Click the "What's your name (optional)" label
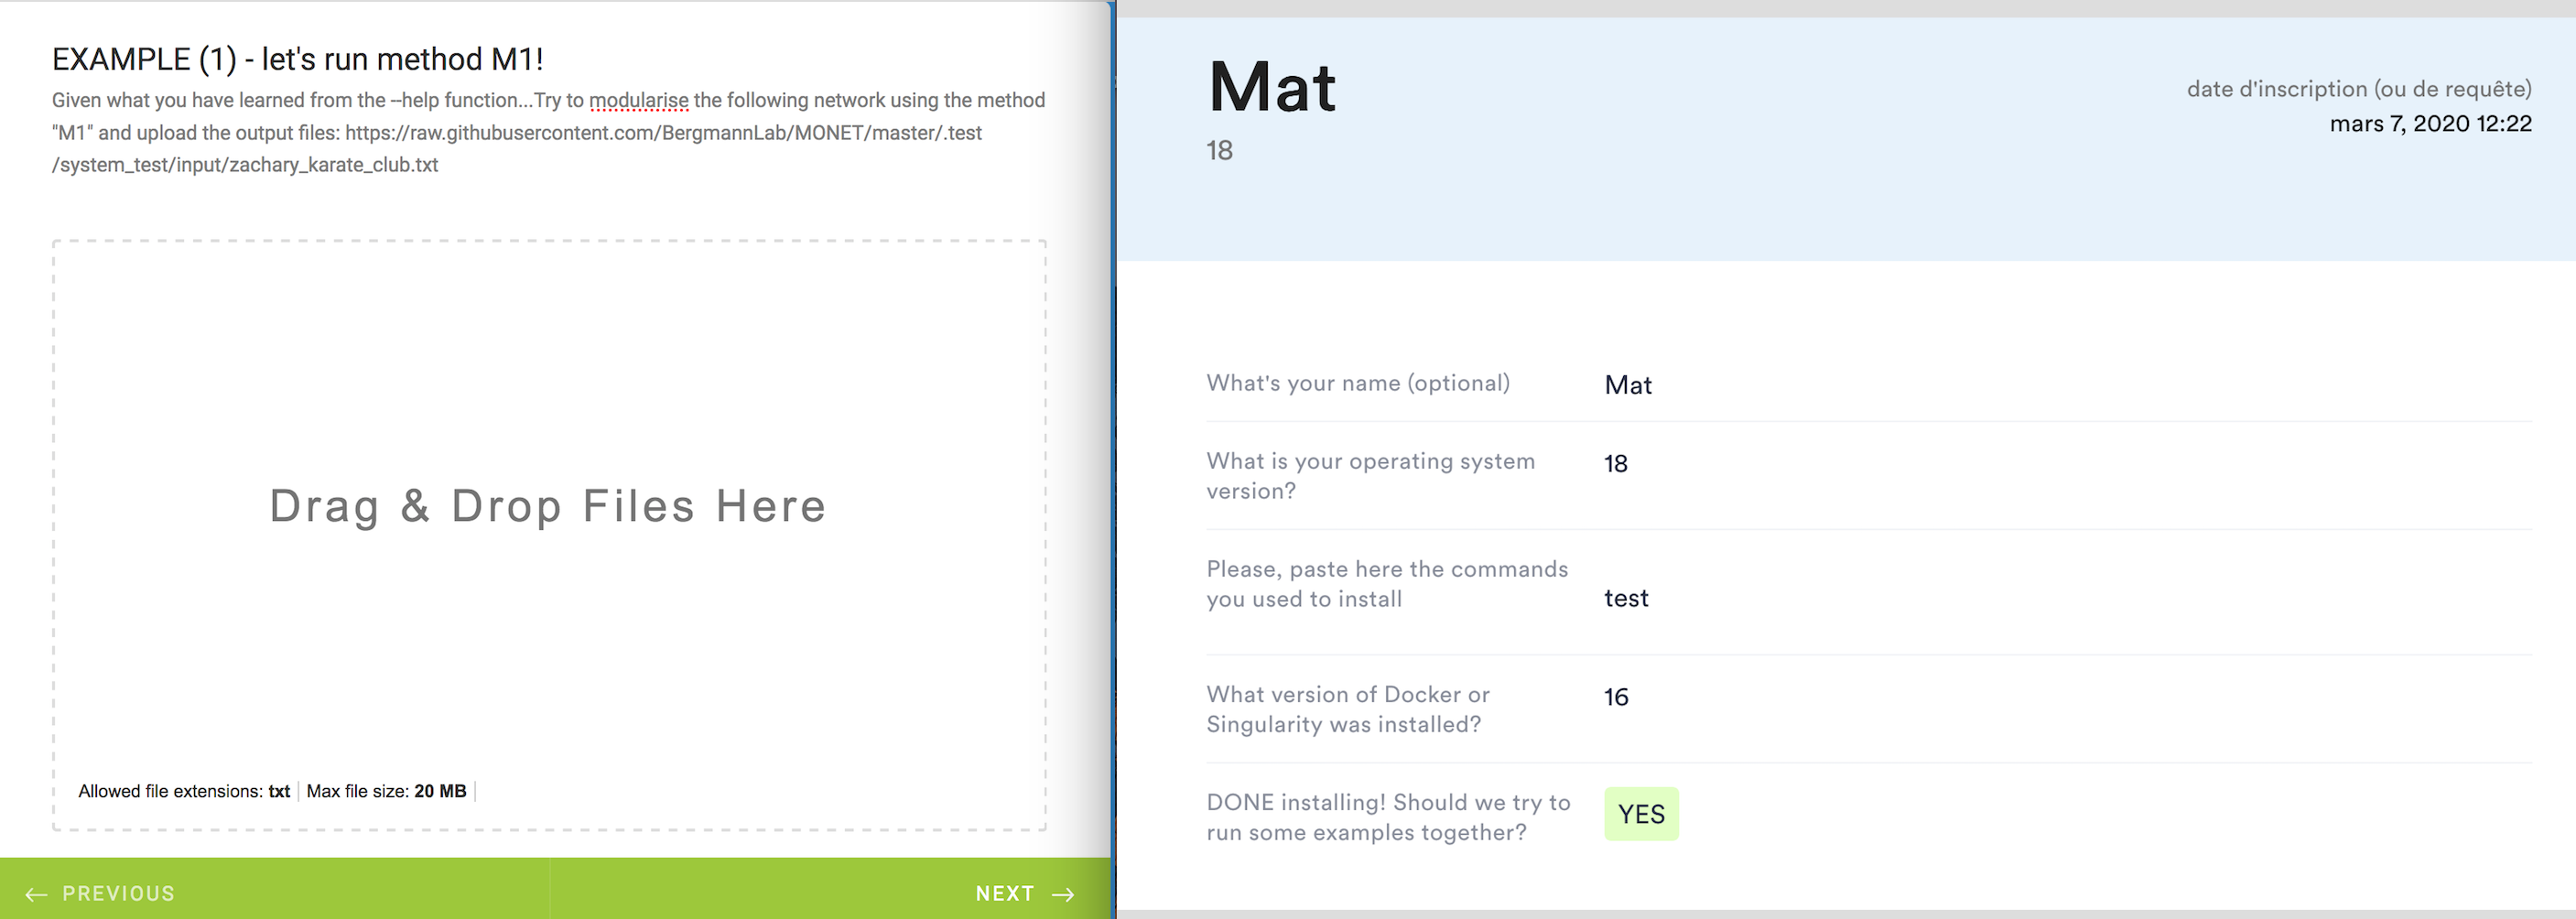2576x919 pixels. pyautogui.click(x=1357, y=383)
